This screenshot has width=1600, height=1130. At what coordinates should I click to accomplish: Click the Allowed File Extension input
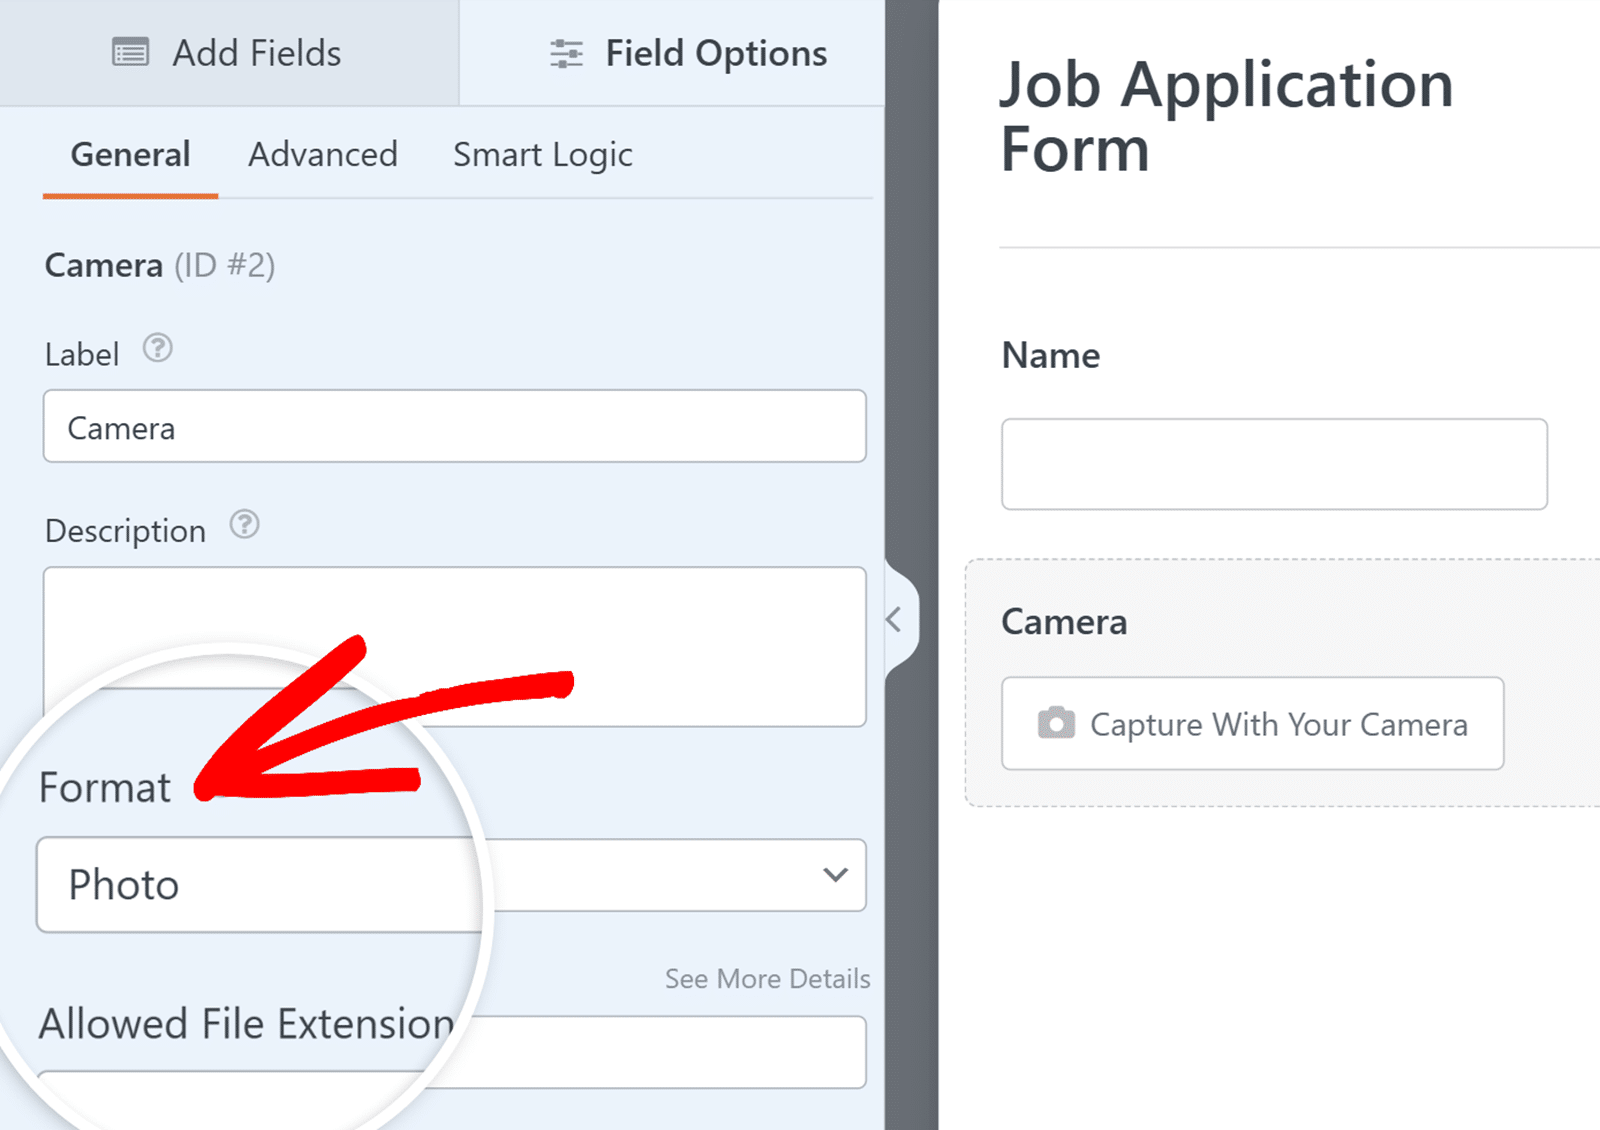tap(670, 1052)
